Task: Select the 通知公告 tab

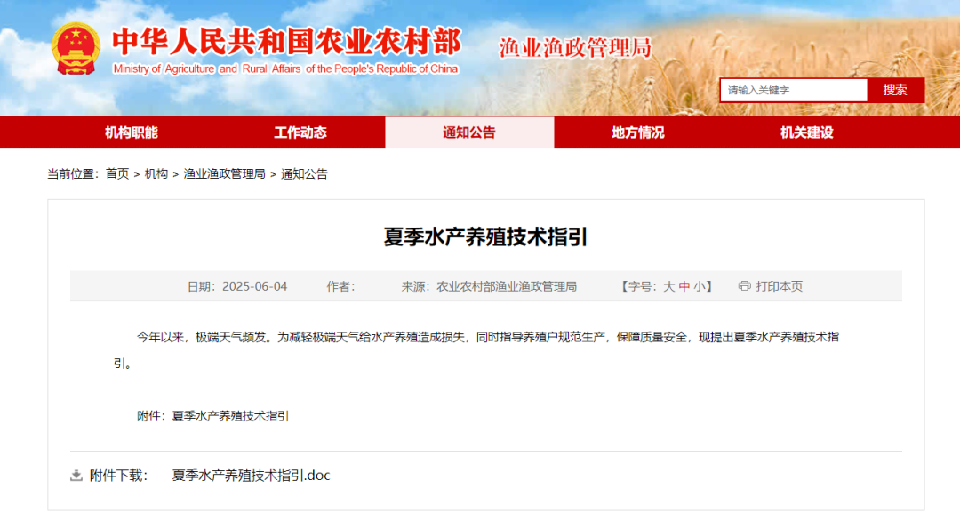Action: coord(470,132)
